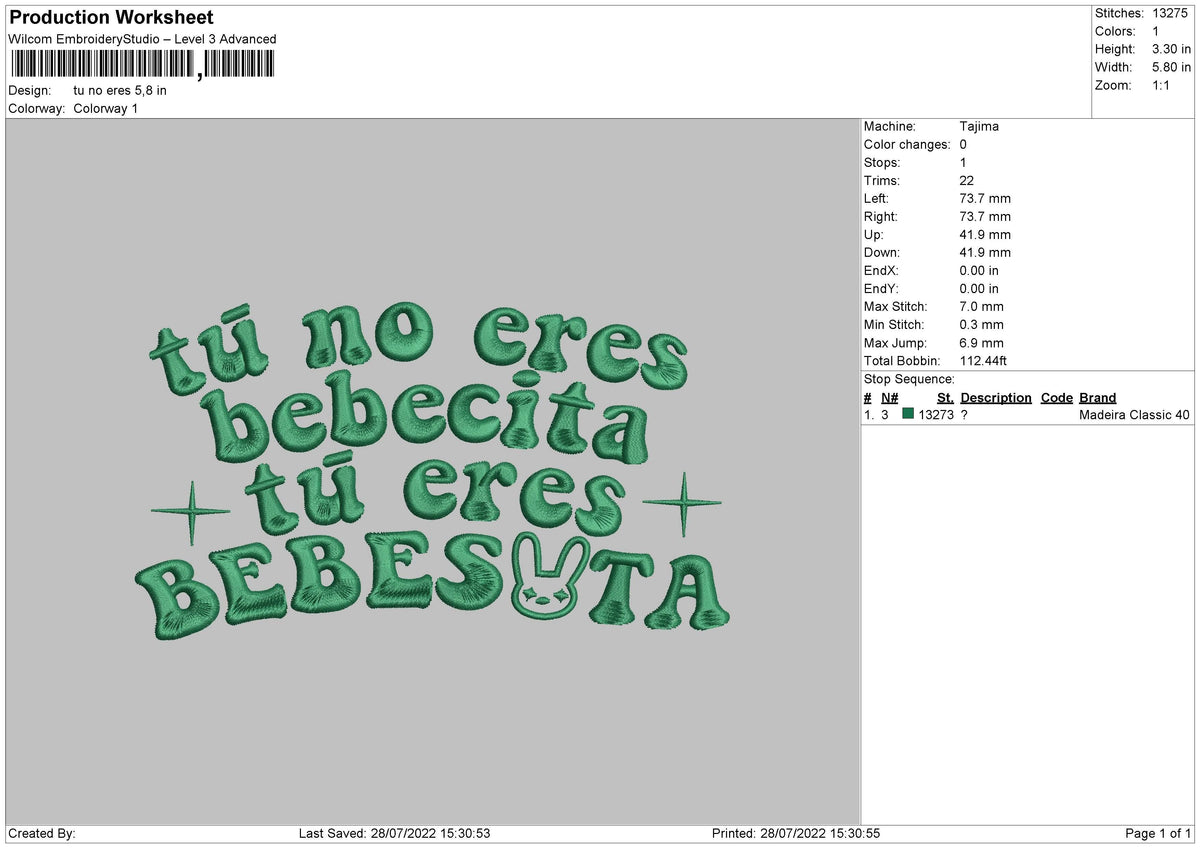Click 'Page 1 of 1' in the footer
Viewport: 1200px width, 848px height.
1158,833
